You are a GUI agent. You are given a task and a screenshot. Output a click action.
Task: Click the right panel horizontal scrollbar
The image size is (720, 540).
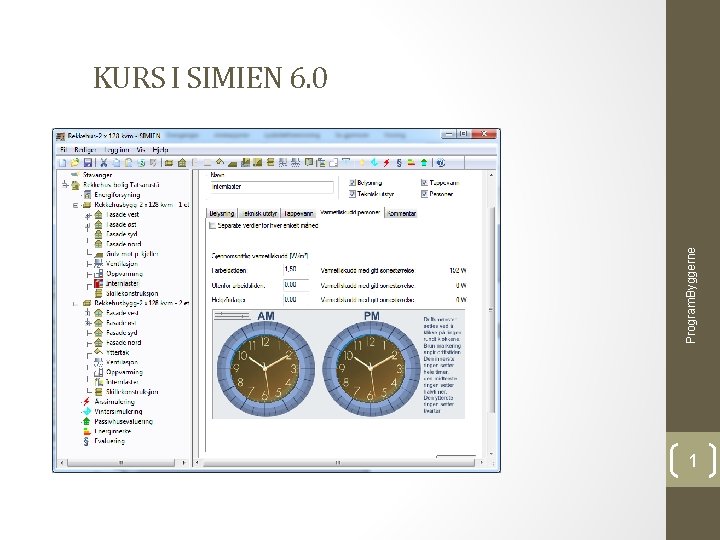point(339,462)
